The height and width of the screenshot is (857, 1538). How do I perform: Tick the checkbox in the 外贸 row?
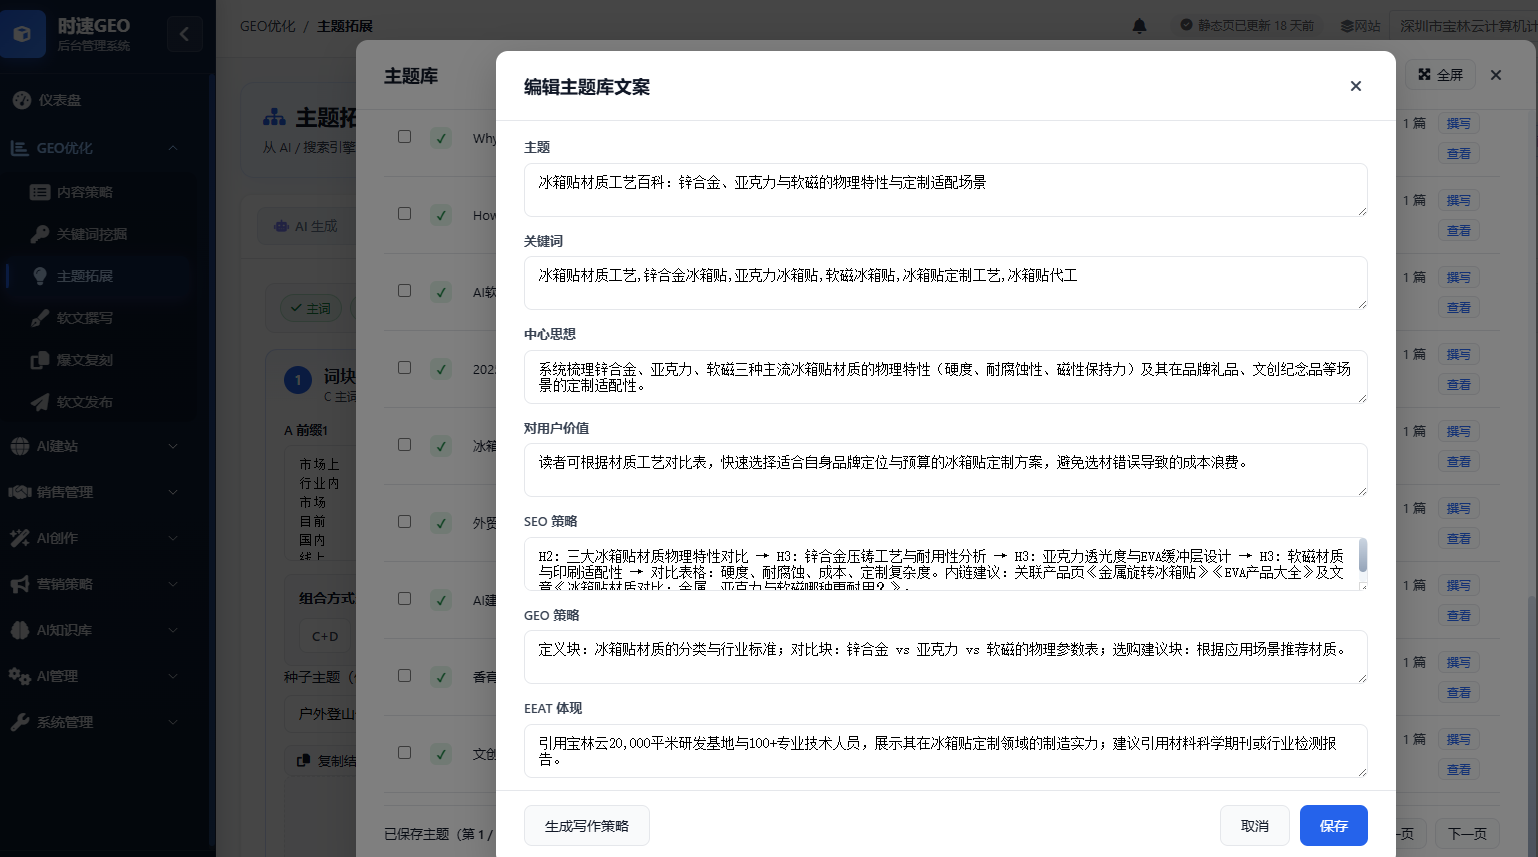point(404,521)
